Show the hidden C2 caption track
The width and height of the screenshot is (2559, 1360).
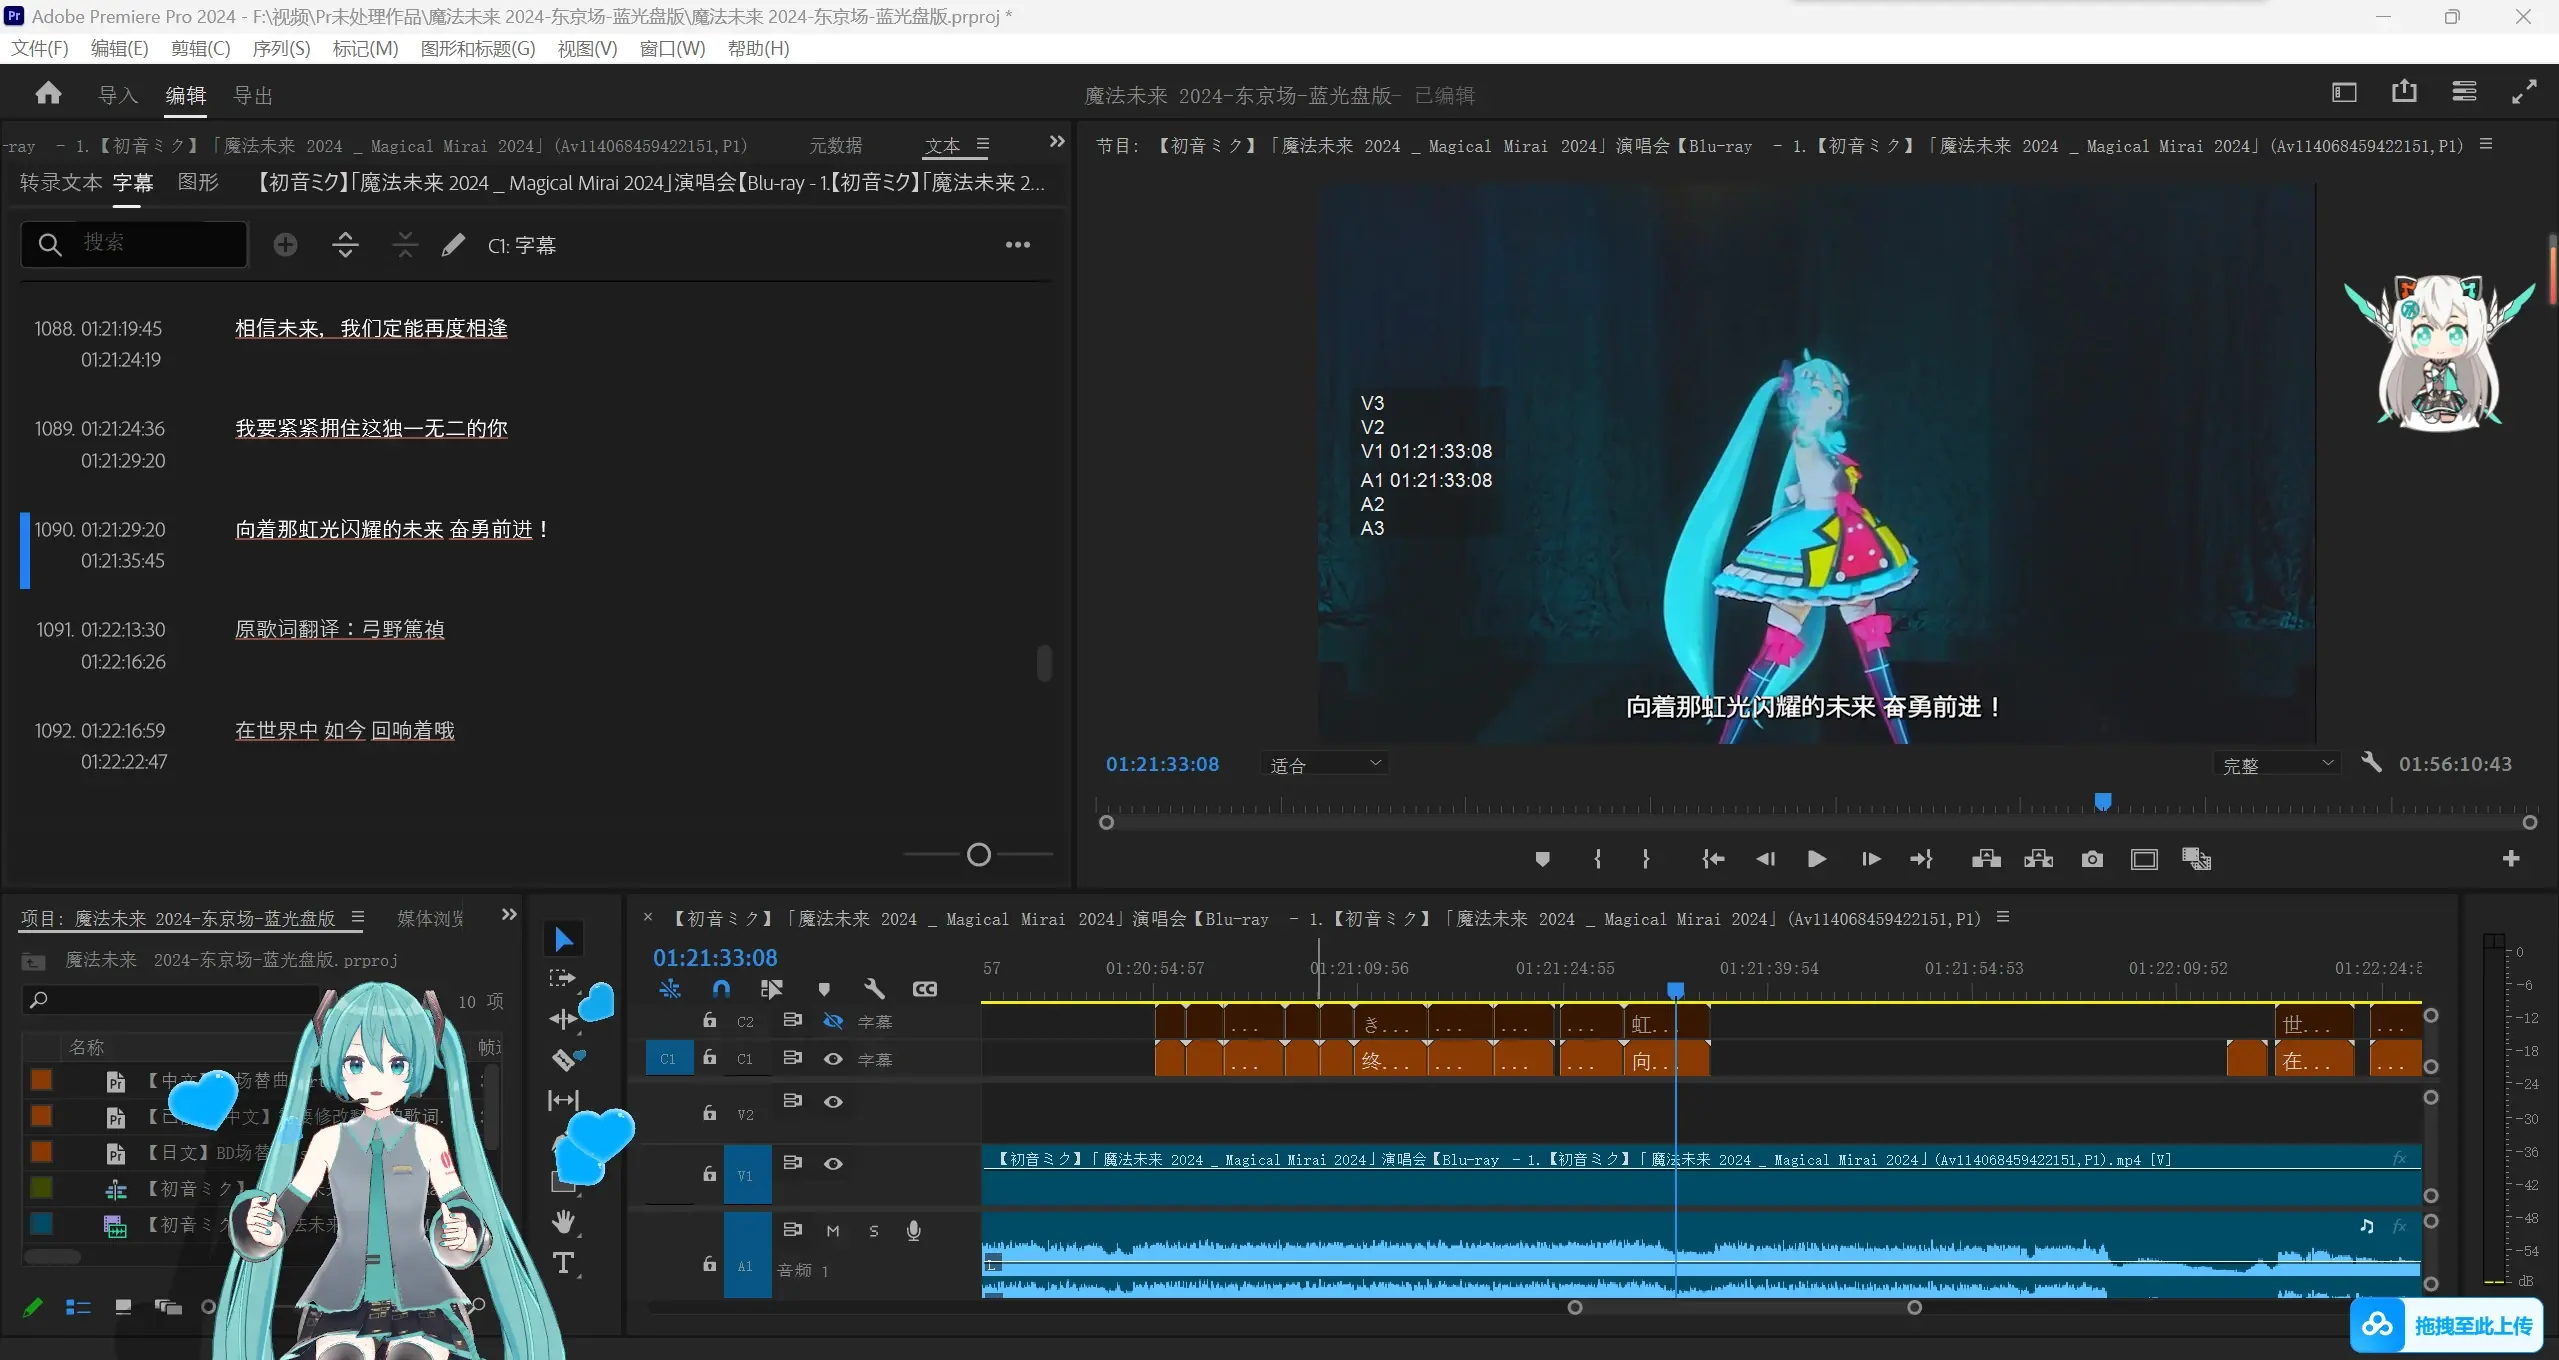(x=833, y=1021)
